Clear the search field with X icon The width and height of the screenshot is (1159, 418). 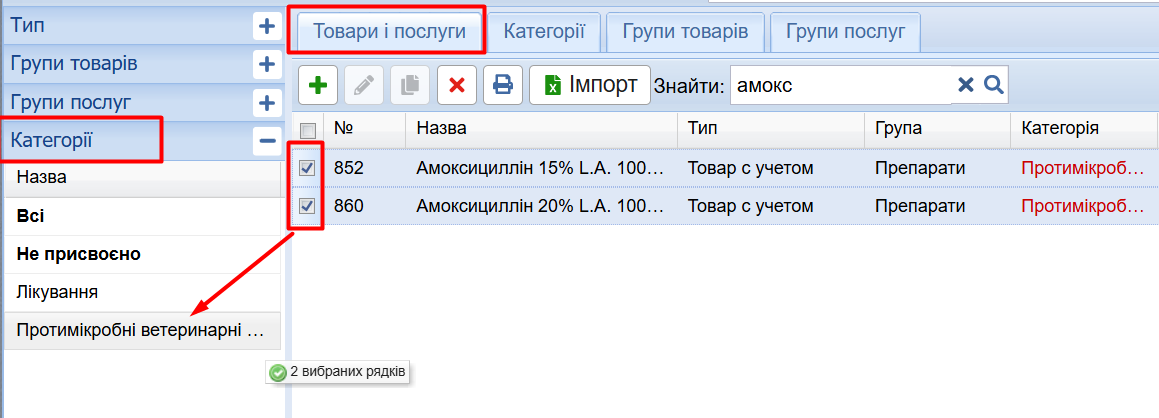pos(965,85)
